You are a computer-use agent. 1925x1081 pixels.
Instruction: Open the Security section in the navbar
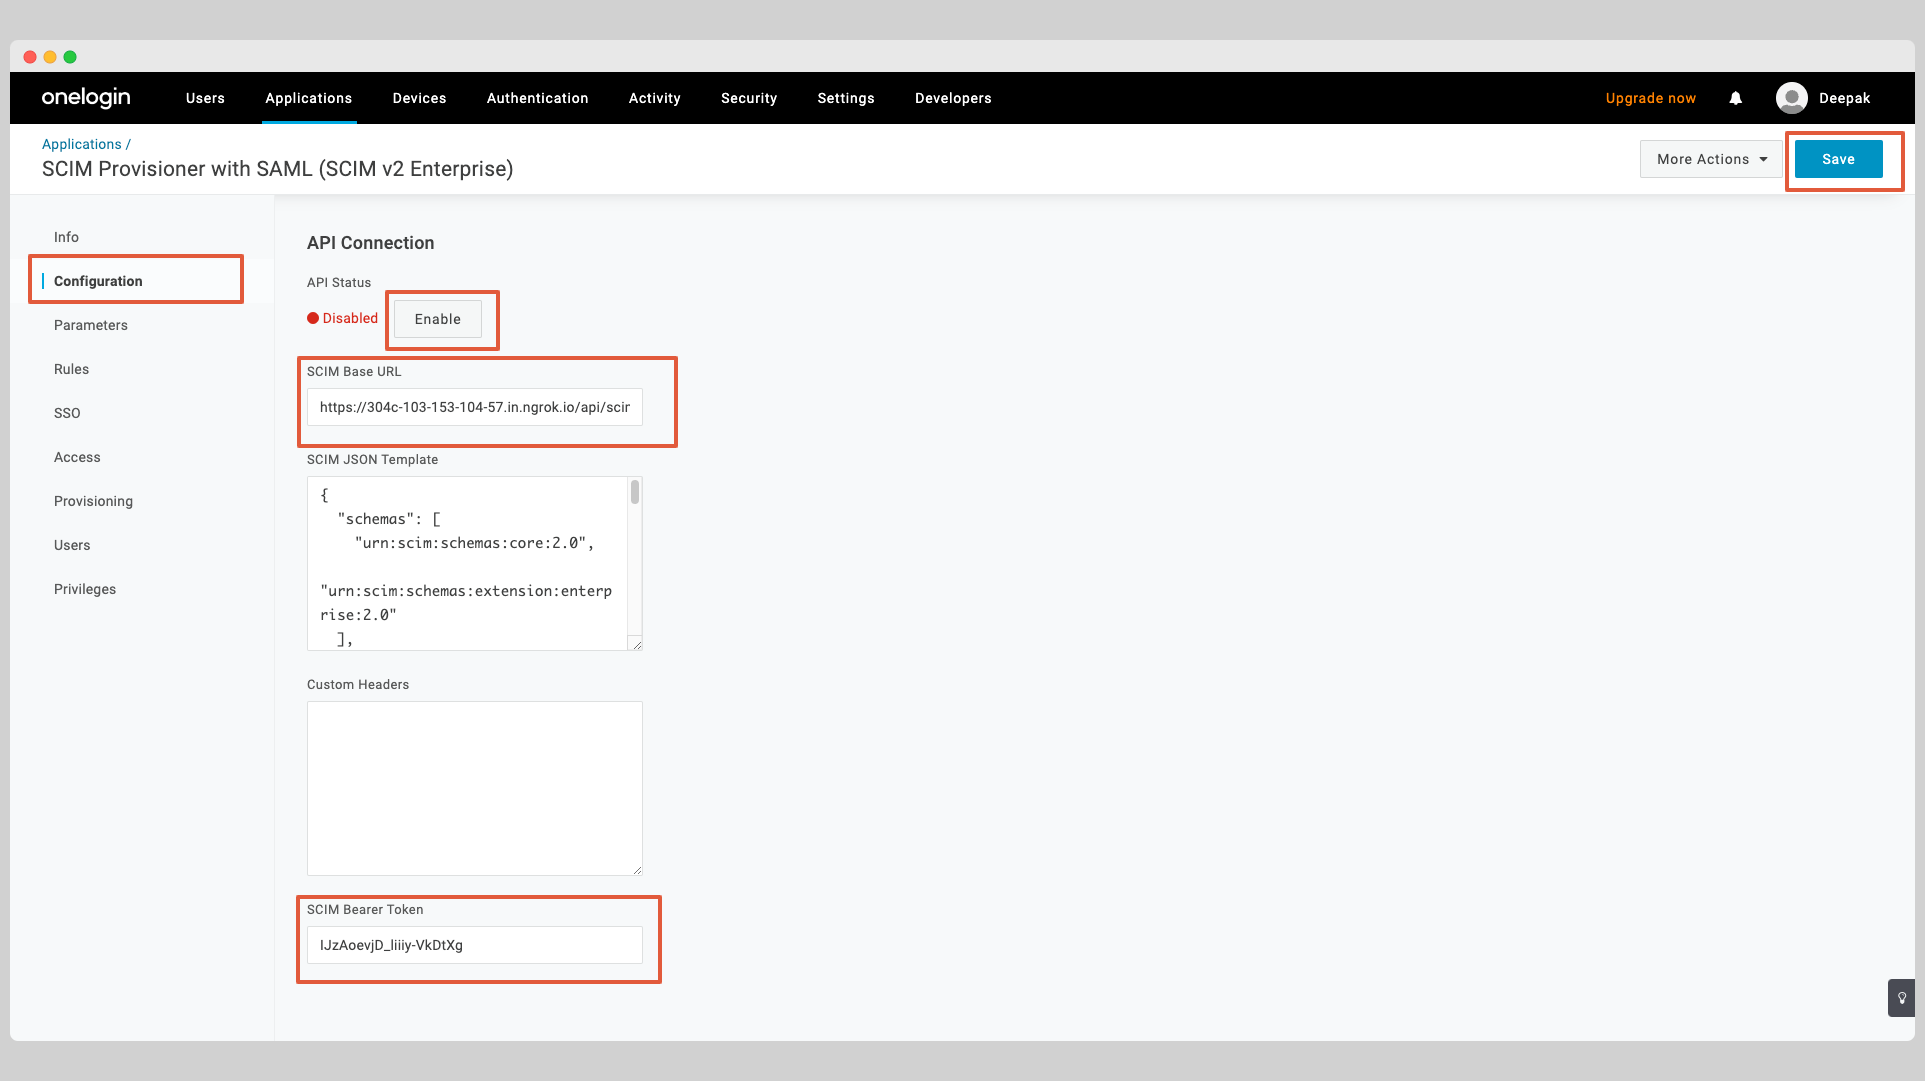(x=748, y=98)
